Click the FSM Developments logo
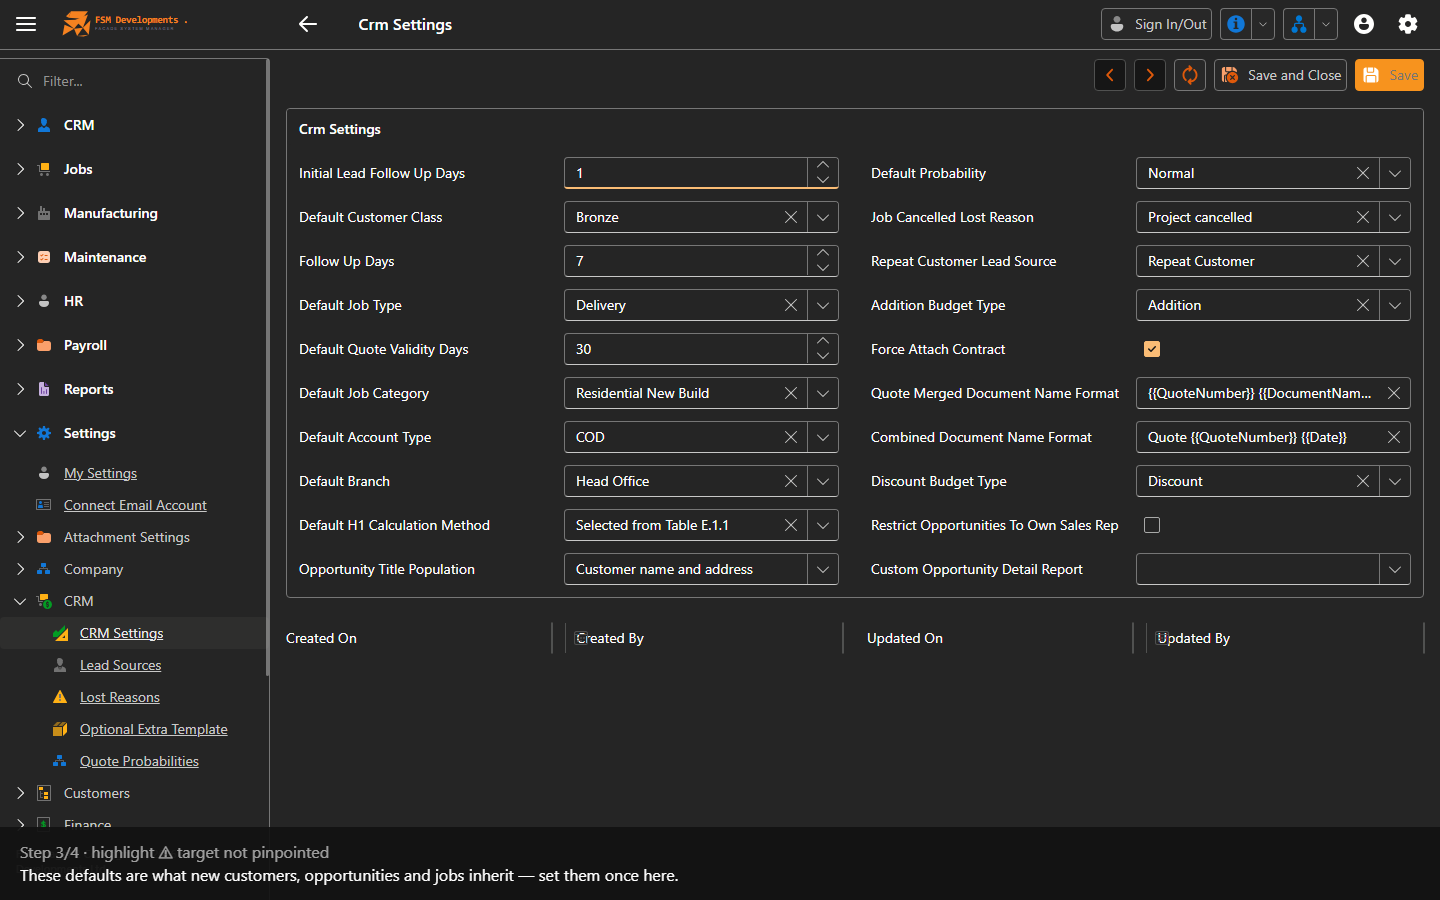 click(x=124, y=23)
